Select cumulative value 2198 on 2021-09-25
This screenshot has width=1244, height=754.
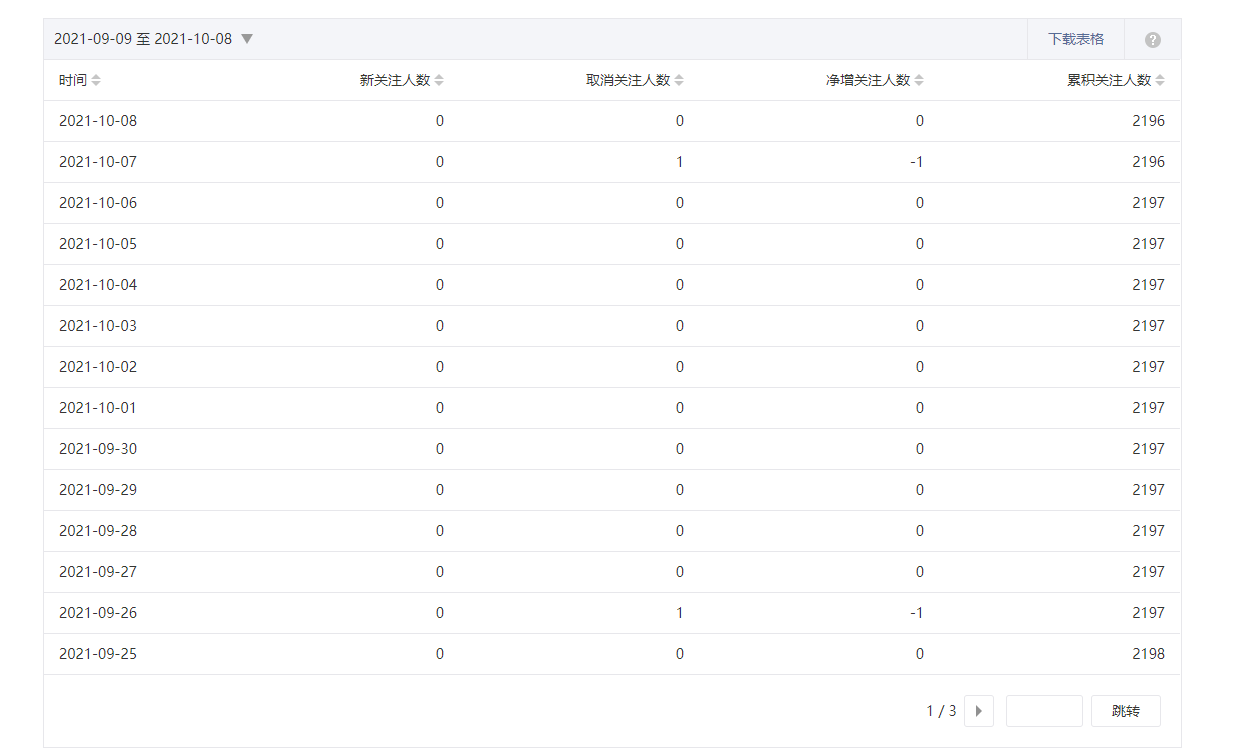pyautogui.click(x=1148, y=654)
